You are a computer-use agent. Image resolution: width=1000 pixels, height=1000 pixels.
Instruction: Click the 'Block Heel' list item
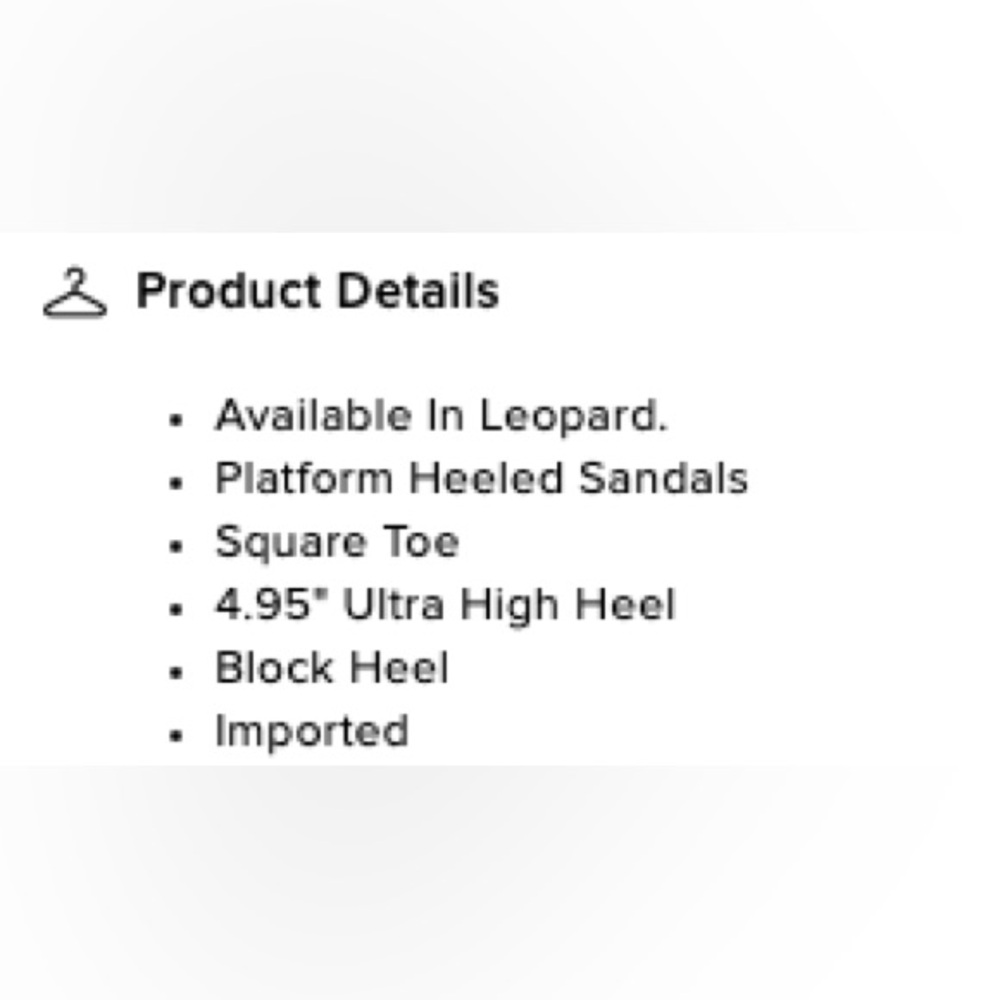coord(332,668)
